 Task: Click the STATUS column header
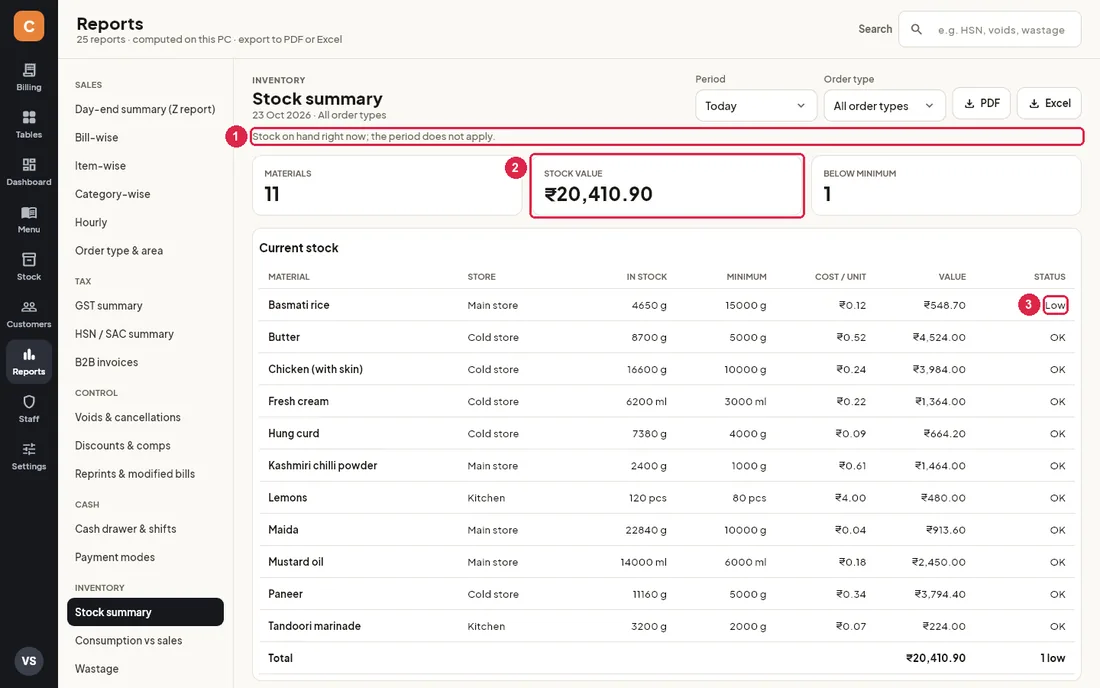pyautogui.click(x=1049, y=277)
